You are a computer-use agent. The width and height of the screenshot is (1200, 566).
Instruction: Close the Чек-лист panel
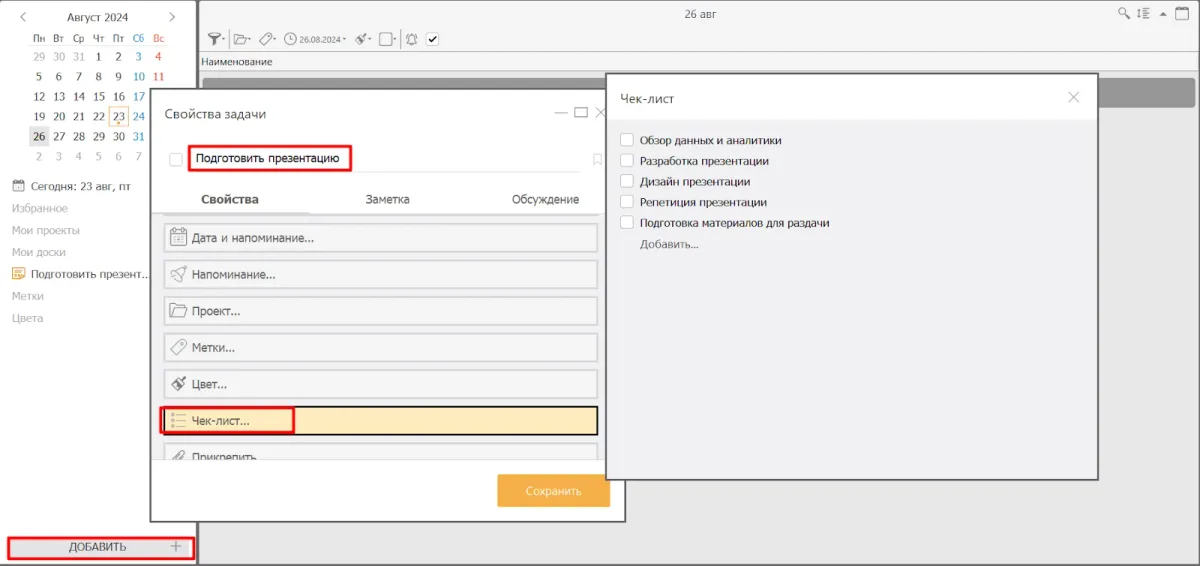click(x=1073, y=97)
